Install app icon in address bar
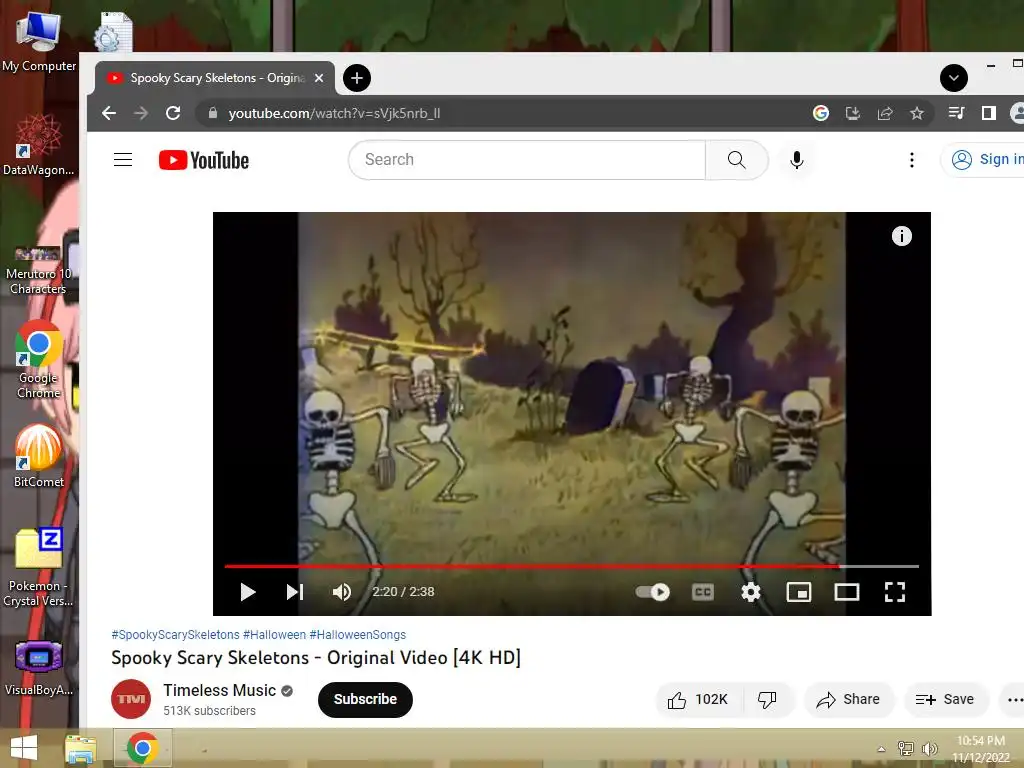Image resolution: width=1024 pixels, height=768 pixels. point(853,113)
